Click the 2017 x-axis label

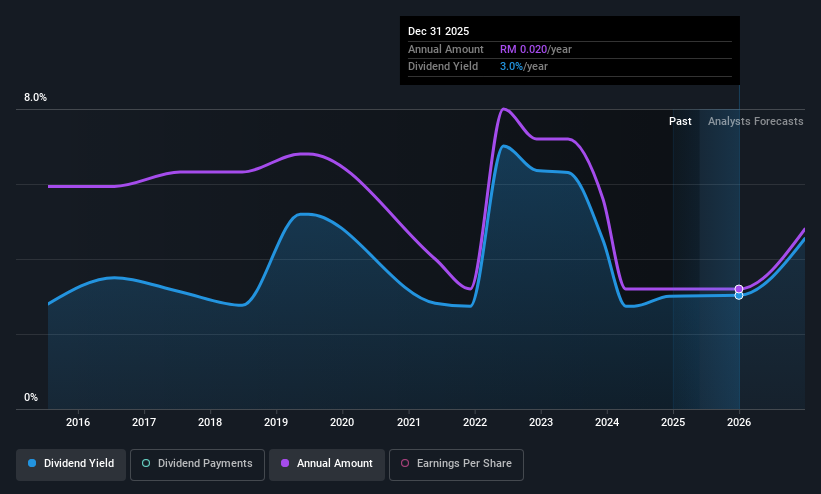(x=144, y=422)
